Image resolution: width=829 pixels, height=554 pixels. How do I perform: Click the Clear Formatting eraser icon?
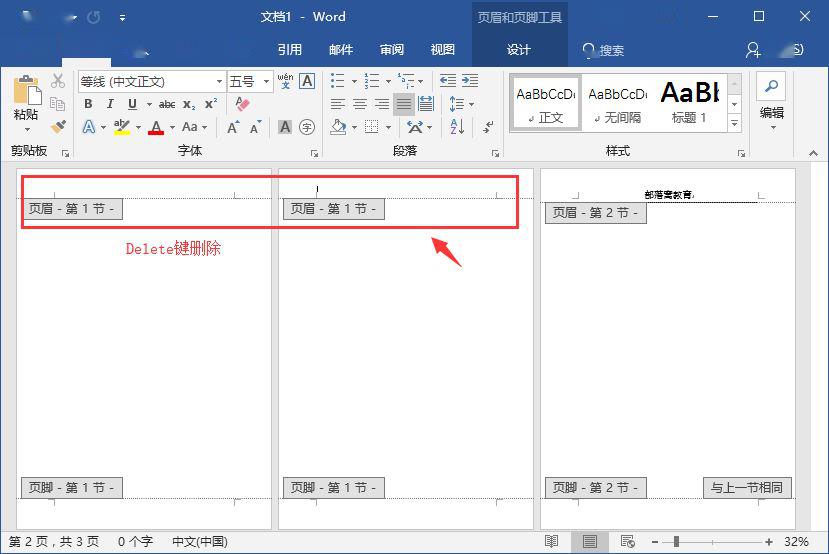click(242, 104)
